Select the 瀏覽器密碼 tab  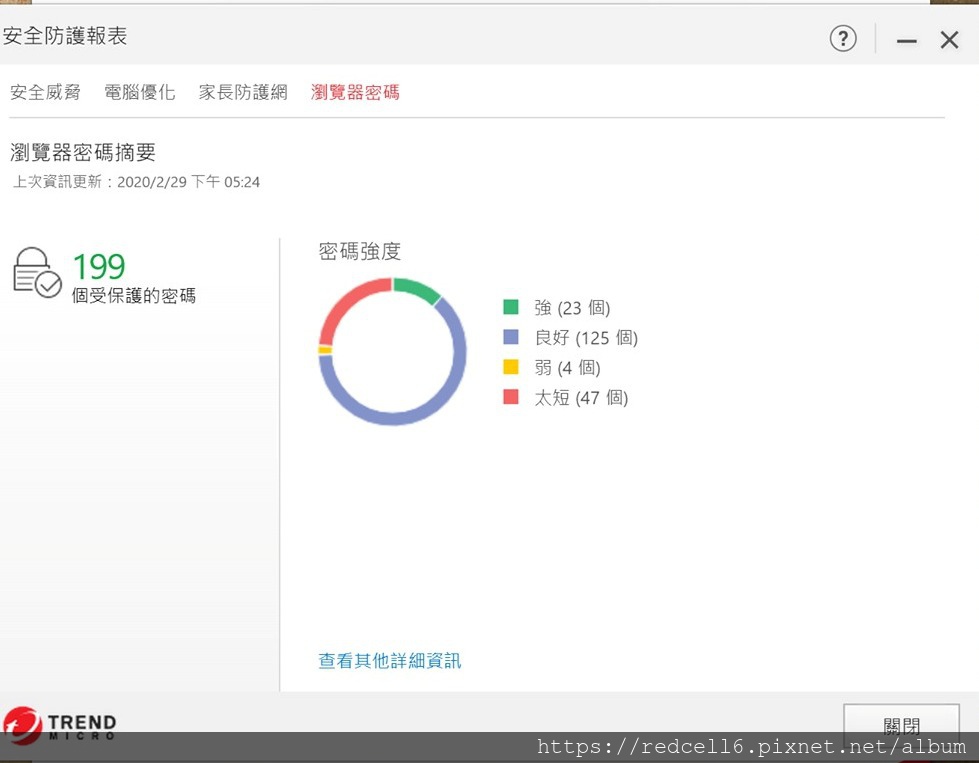tap(355, 92)
